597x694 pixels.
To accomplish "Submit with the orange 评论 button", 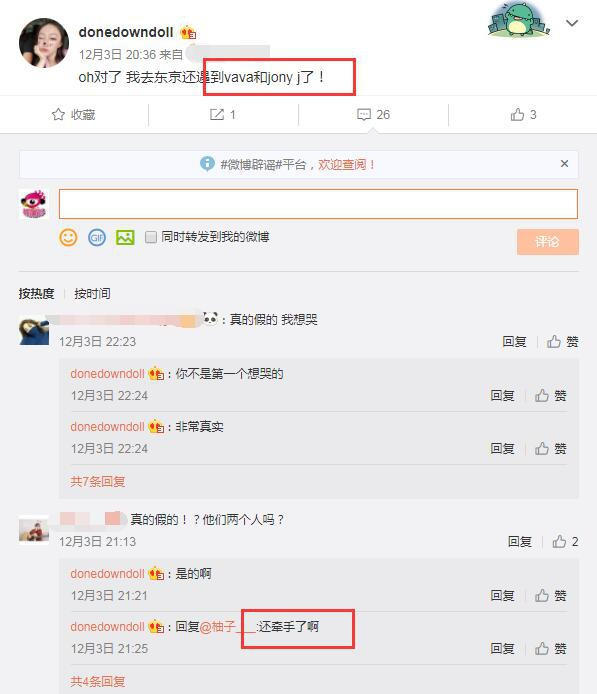I will tap(547, 242).
